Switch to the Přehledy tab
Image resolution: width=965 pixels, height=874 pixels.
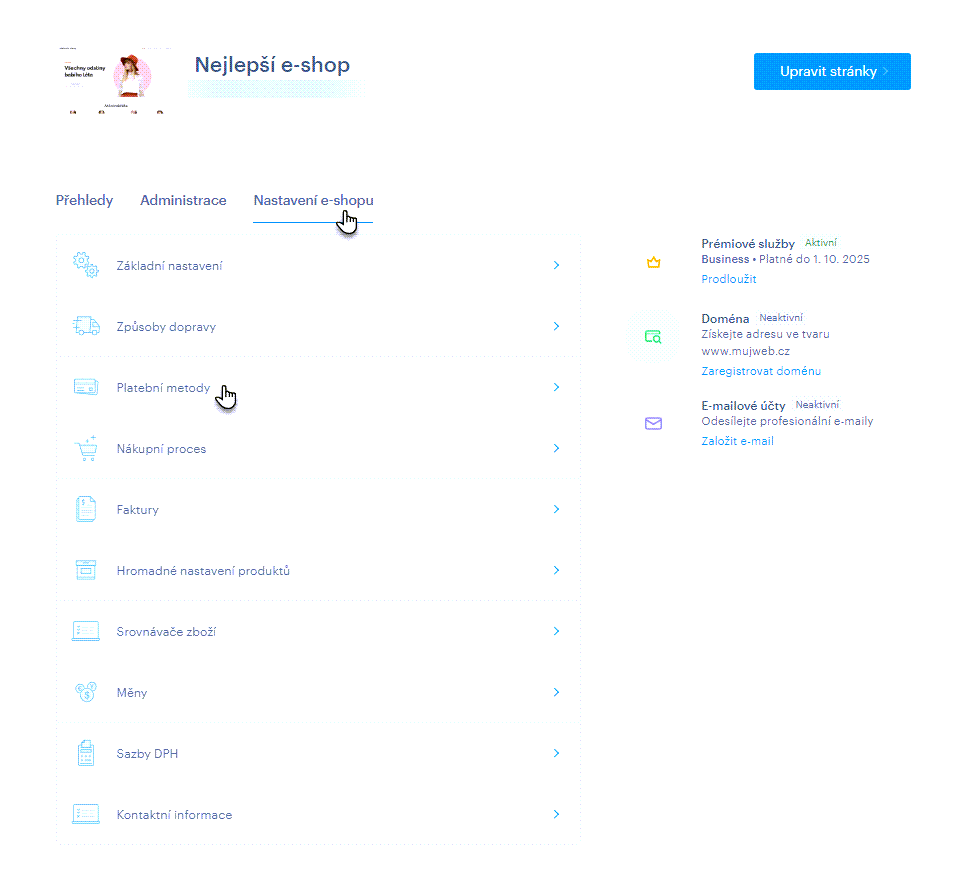click(84, 200)
